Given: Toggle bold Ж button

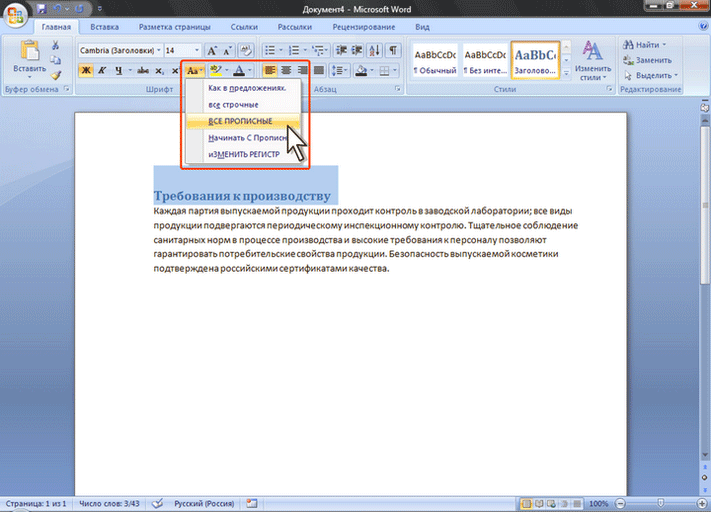Looking at the screenshot, I should [86, 70].
